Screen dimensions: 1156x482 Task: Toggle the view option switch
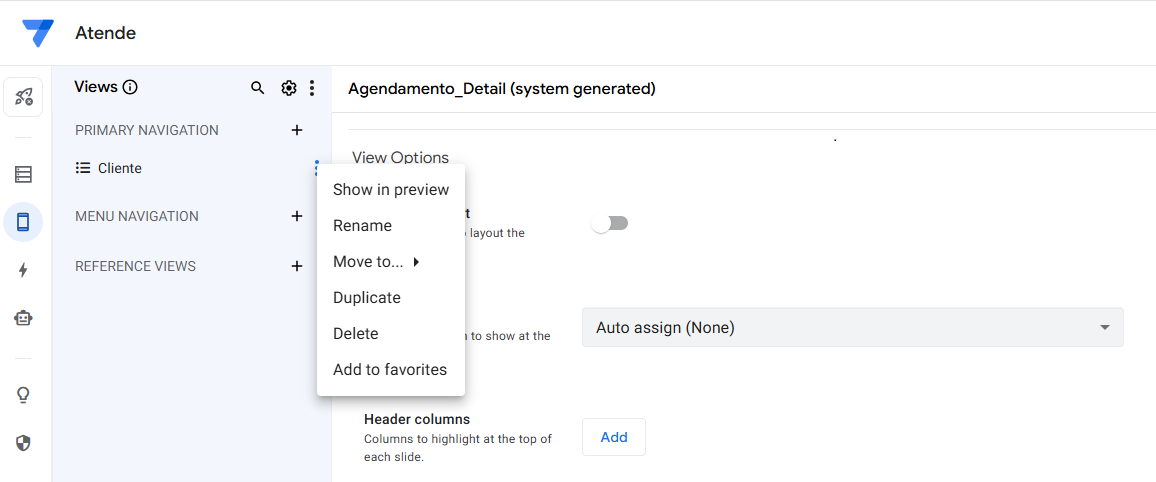point(610,223)
